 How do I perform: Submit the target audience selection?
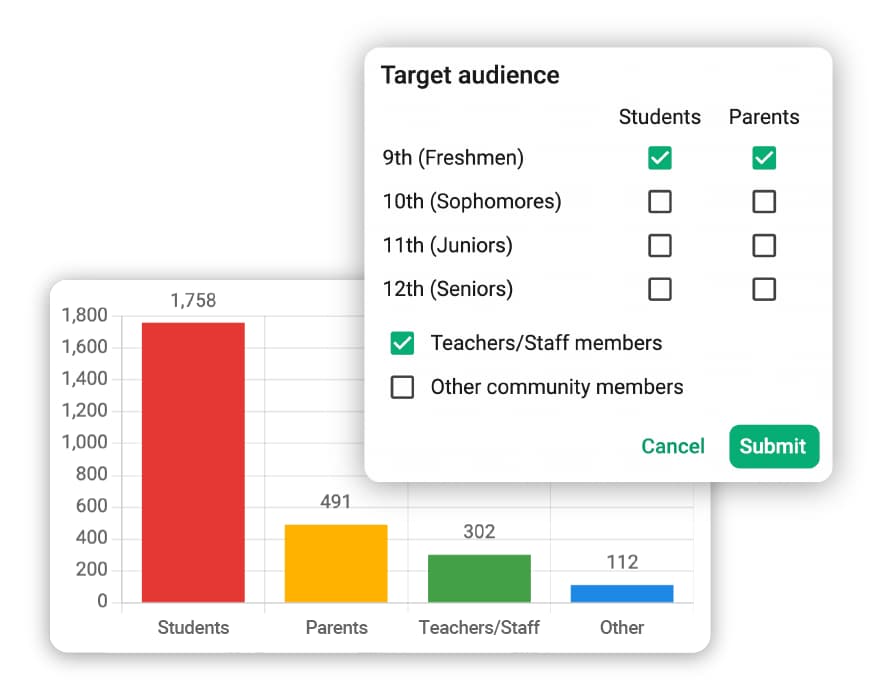click(x=774, y=446)
